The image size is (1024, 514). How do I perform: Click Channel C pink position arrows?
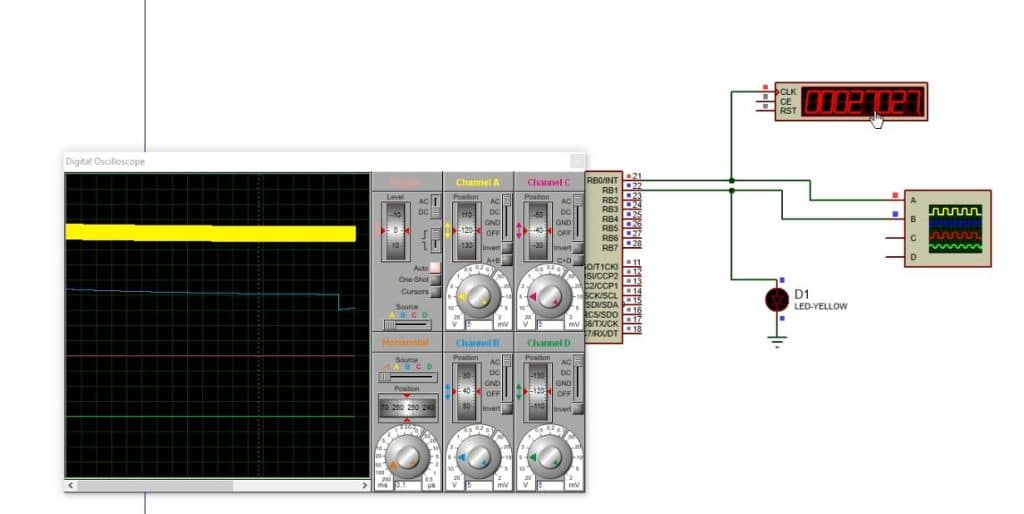(x=520, y=231)
